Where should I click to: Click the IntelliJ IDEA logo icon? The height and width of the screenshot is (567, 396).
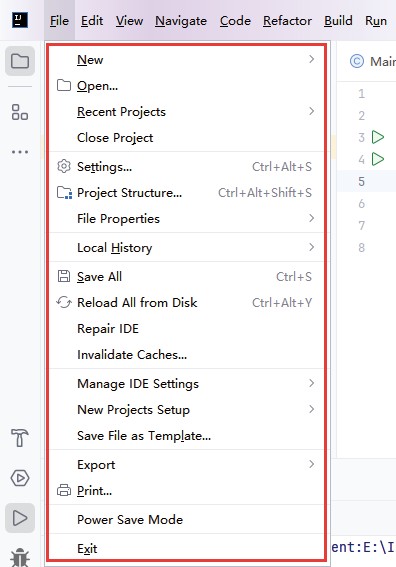tap(20, 20)
